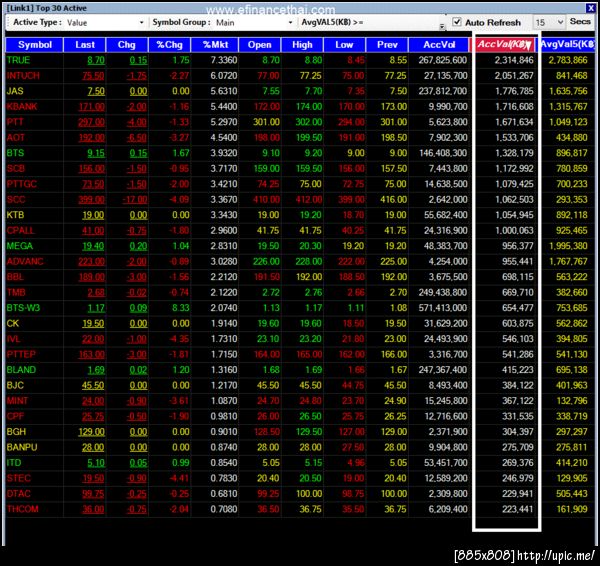Select the DTAC symbol

[18, 494]
